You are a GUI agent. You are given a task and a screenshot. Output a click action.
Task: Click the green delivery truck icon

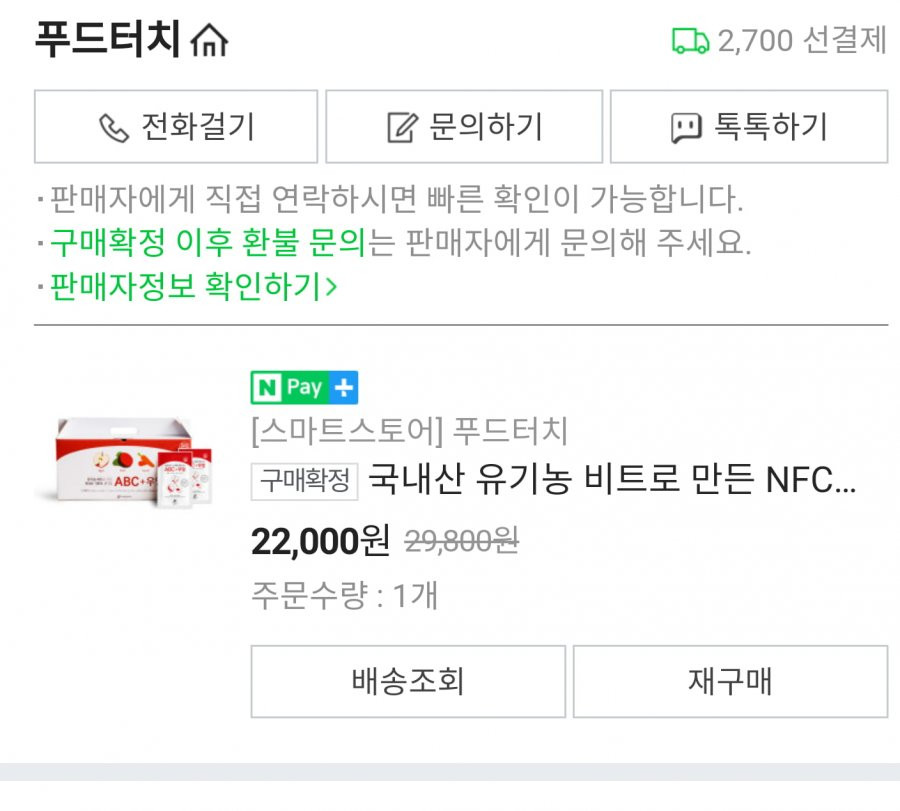(690, 41)
